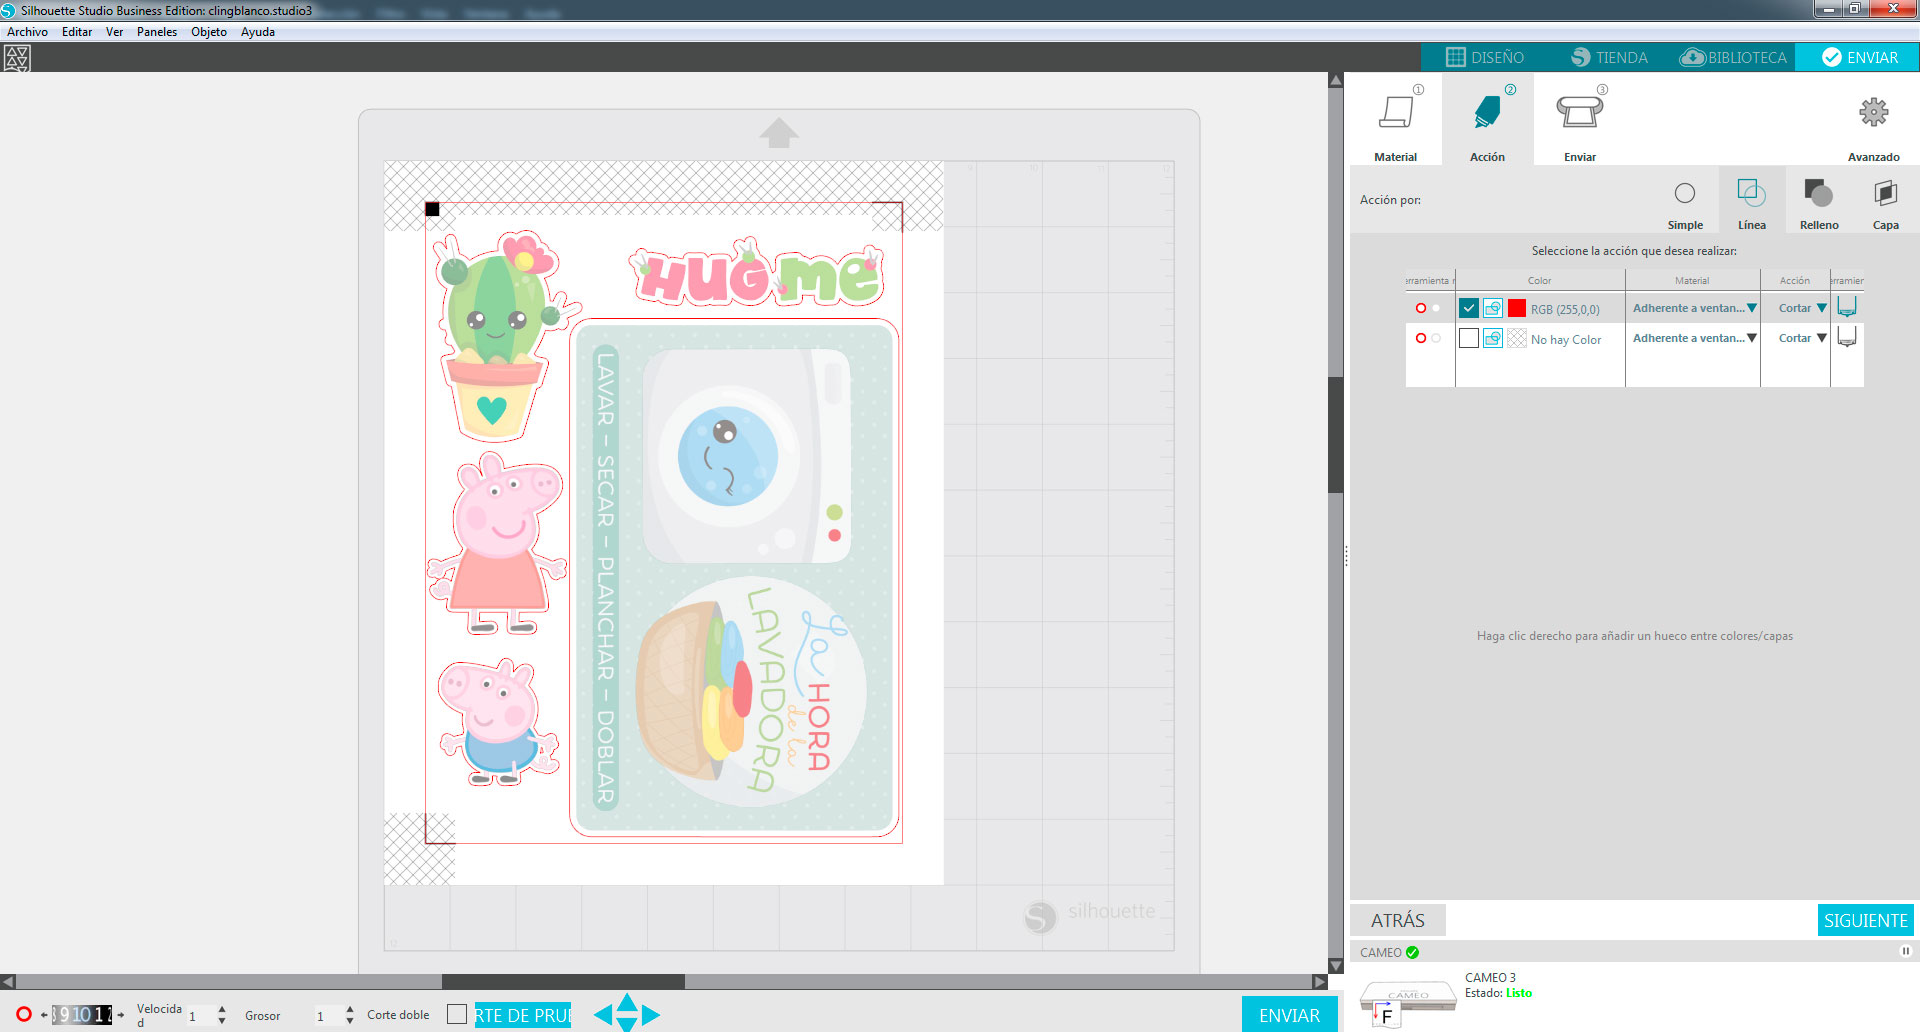
Task: Click blade tool icon in No hay Color row
Action: tap(1847, 337)
